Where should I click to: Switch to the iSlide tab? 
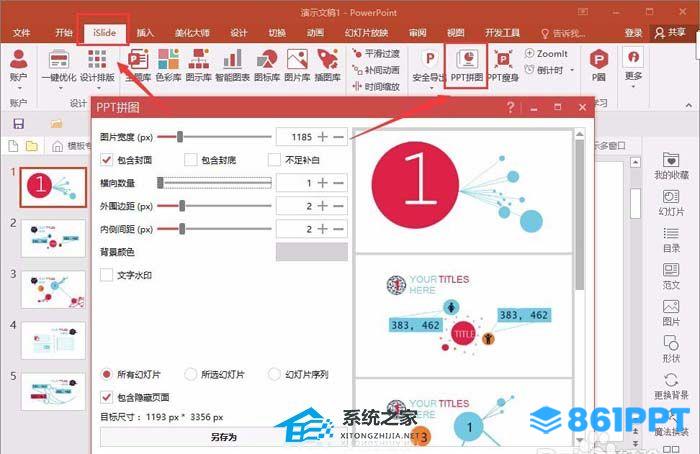coord(104,33)
